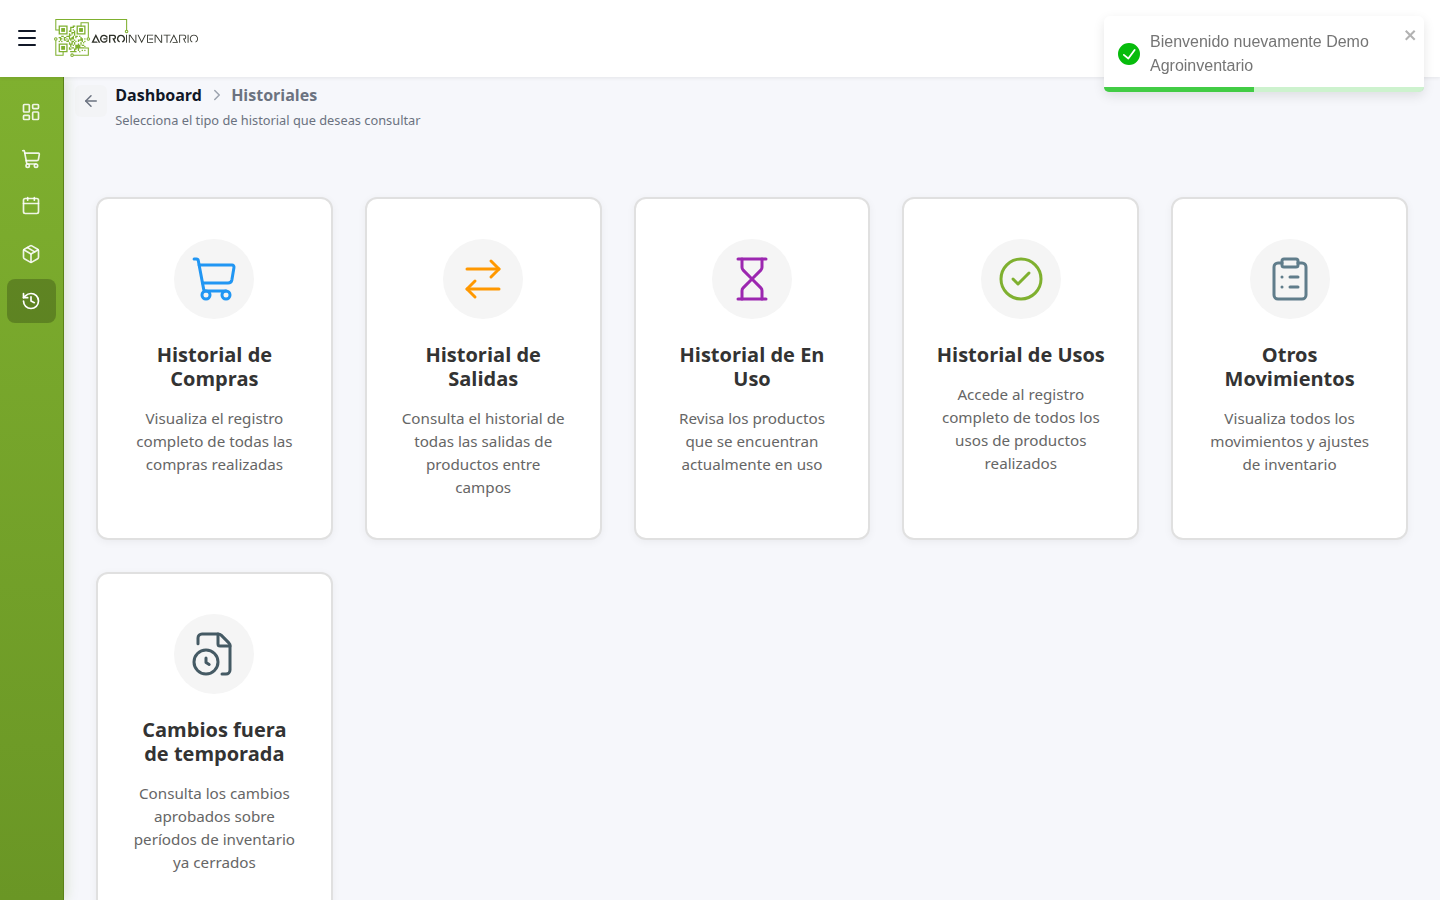This screenshot has width=1440, height=900.
Task: Click the file clock icon in Cambios card
Action: pos(214,654)
